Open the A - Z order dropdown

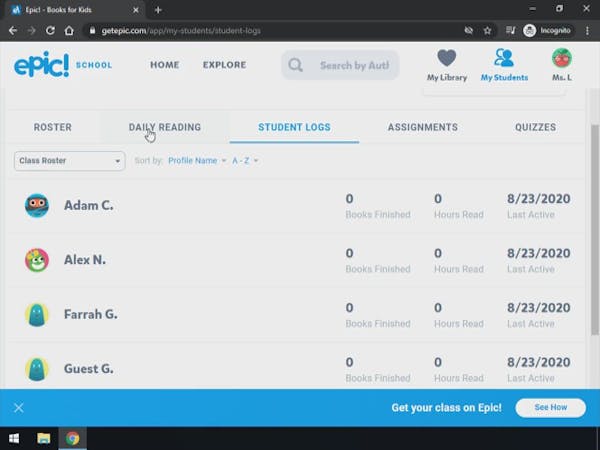(245, 161)
